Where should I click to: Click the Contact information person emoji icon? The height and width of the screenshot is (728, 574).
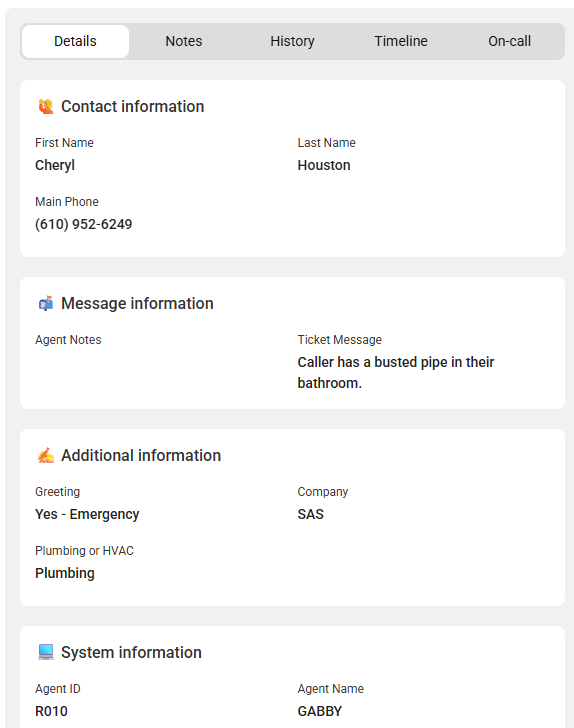pyautogui.click(x=46, y=106)
